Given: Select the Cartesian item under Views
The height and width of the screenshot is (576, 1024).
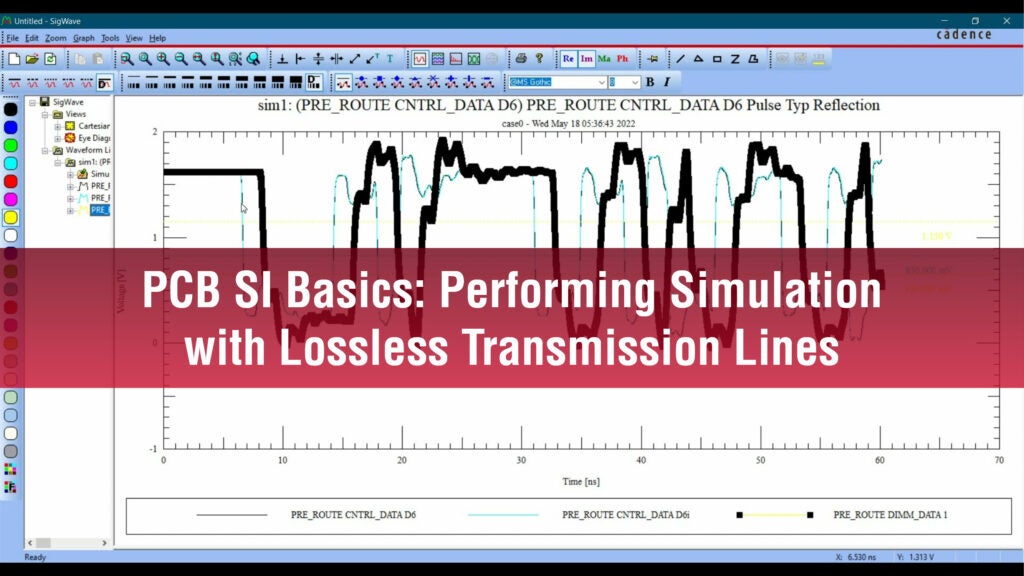Looking at the screenshot, I should 89,126.
